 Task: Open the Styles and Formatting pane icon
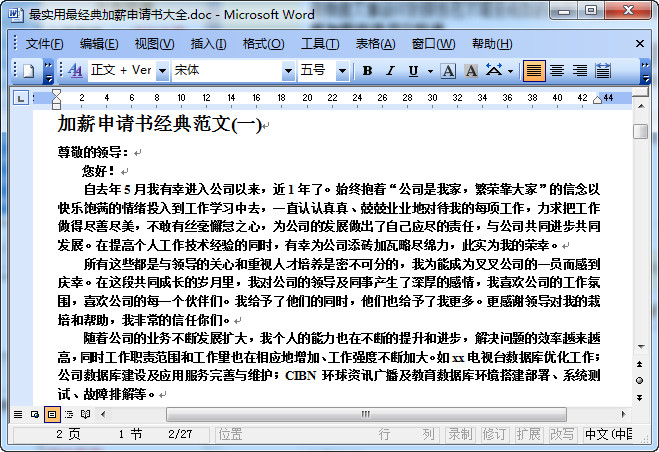pos(75,71)
